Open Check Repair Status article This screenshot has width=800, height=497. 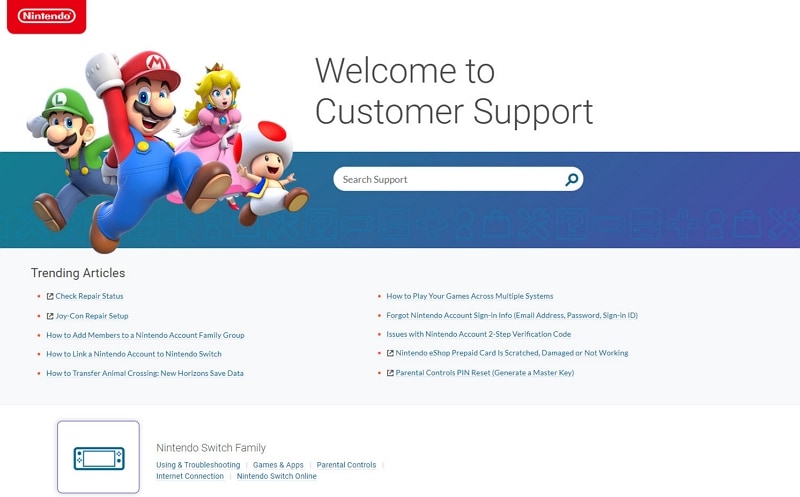(89, 296)
